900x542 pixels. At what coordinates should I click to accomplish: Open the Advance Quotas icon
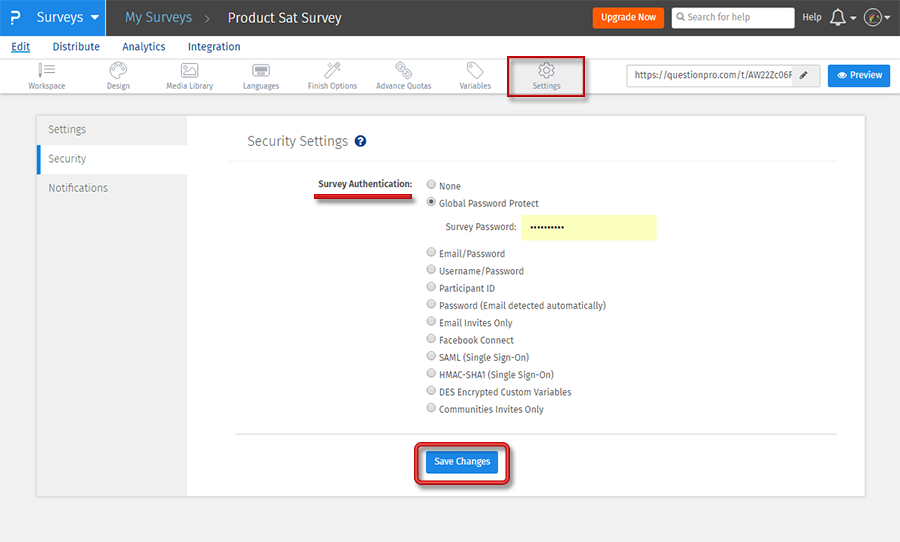(403, 70)
